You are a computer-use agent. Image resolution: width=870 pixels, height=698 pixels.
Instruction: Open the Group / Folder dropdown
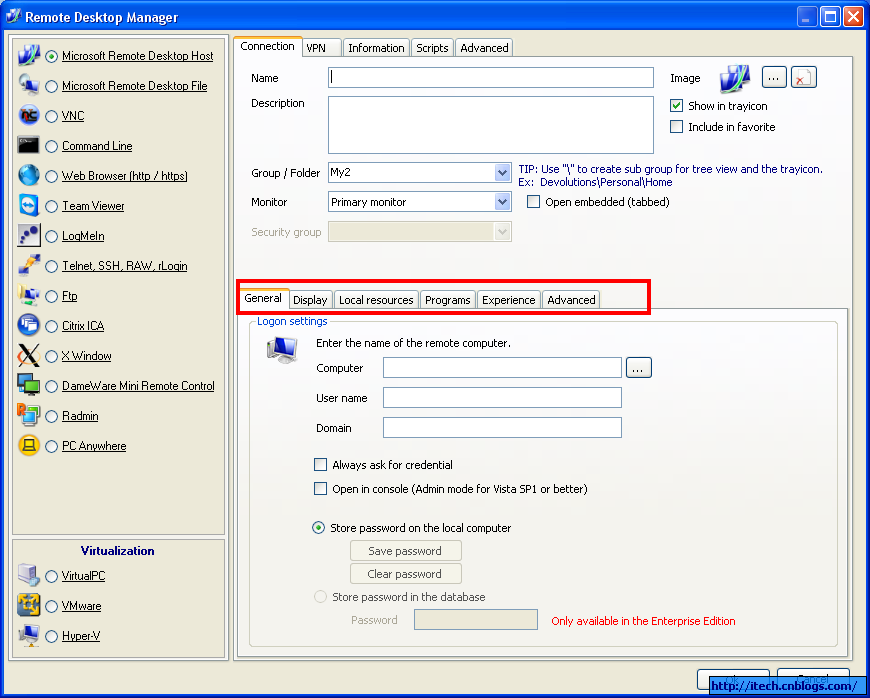coord(502,173)
